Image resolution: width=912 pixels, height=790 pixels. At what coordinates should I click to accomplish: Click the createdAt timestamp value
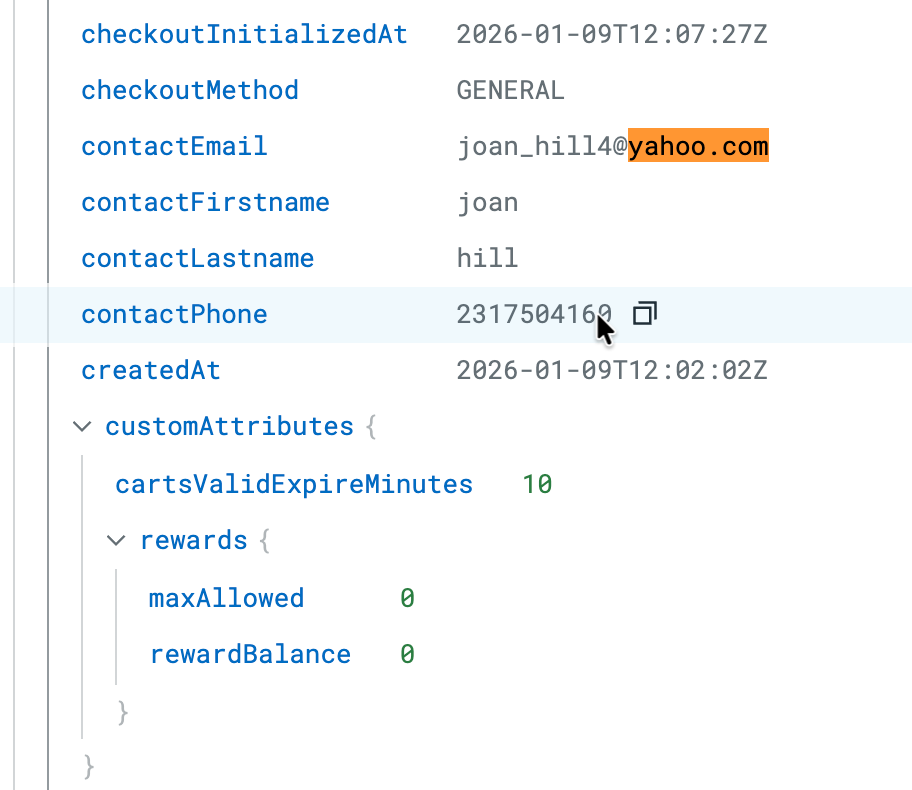[611, 370]
